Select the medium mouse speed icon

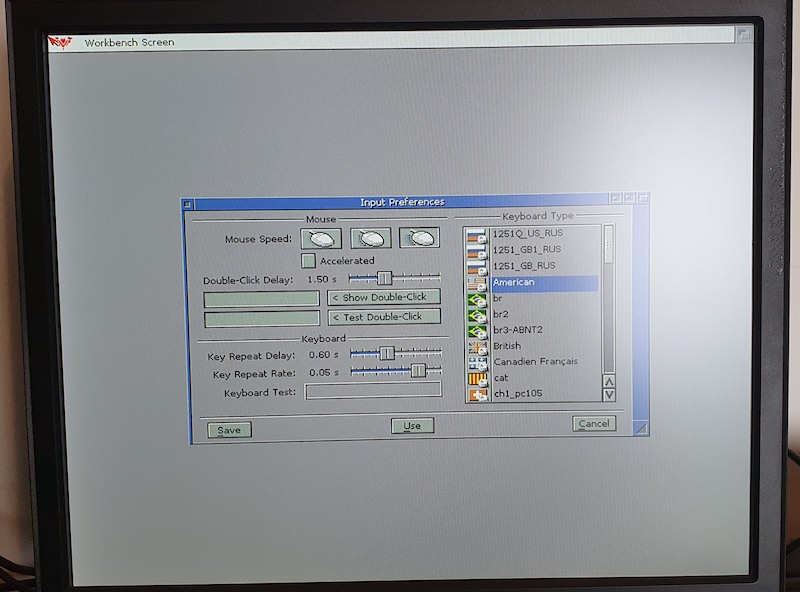[x=371, y=238]
